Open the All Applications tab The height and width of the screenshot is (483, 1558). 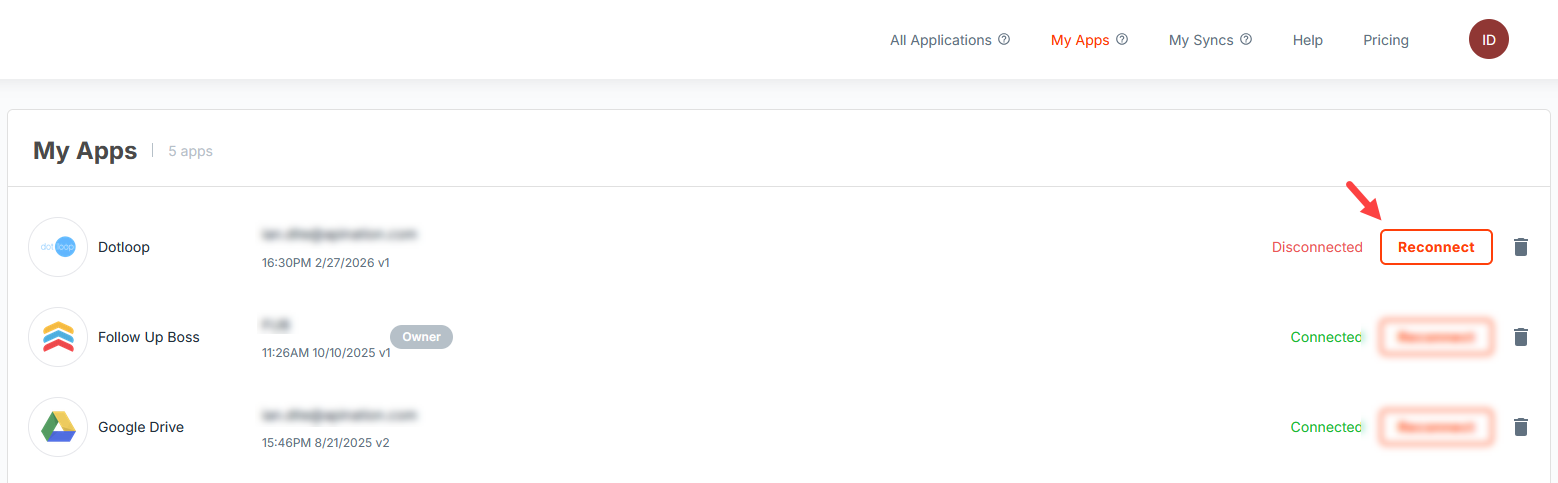(x=940, y=40)
